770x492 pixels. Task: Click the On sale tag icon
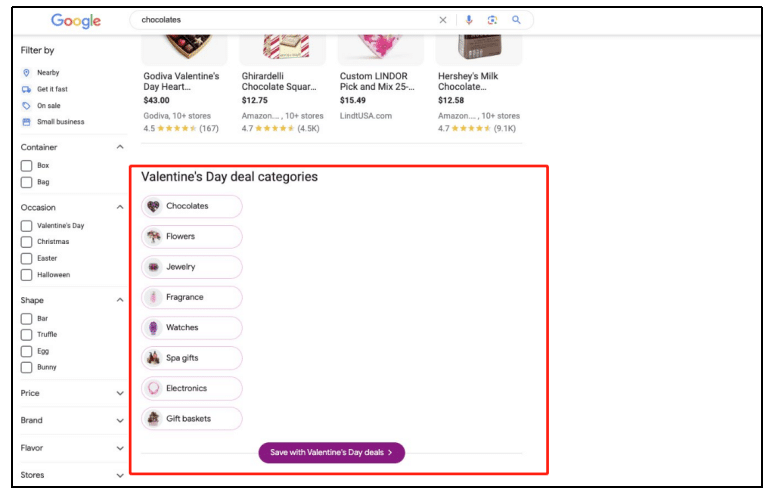click(26, 106)
